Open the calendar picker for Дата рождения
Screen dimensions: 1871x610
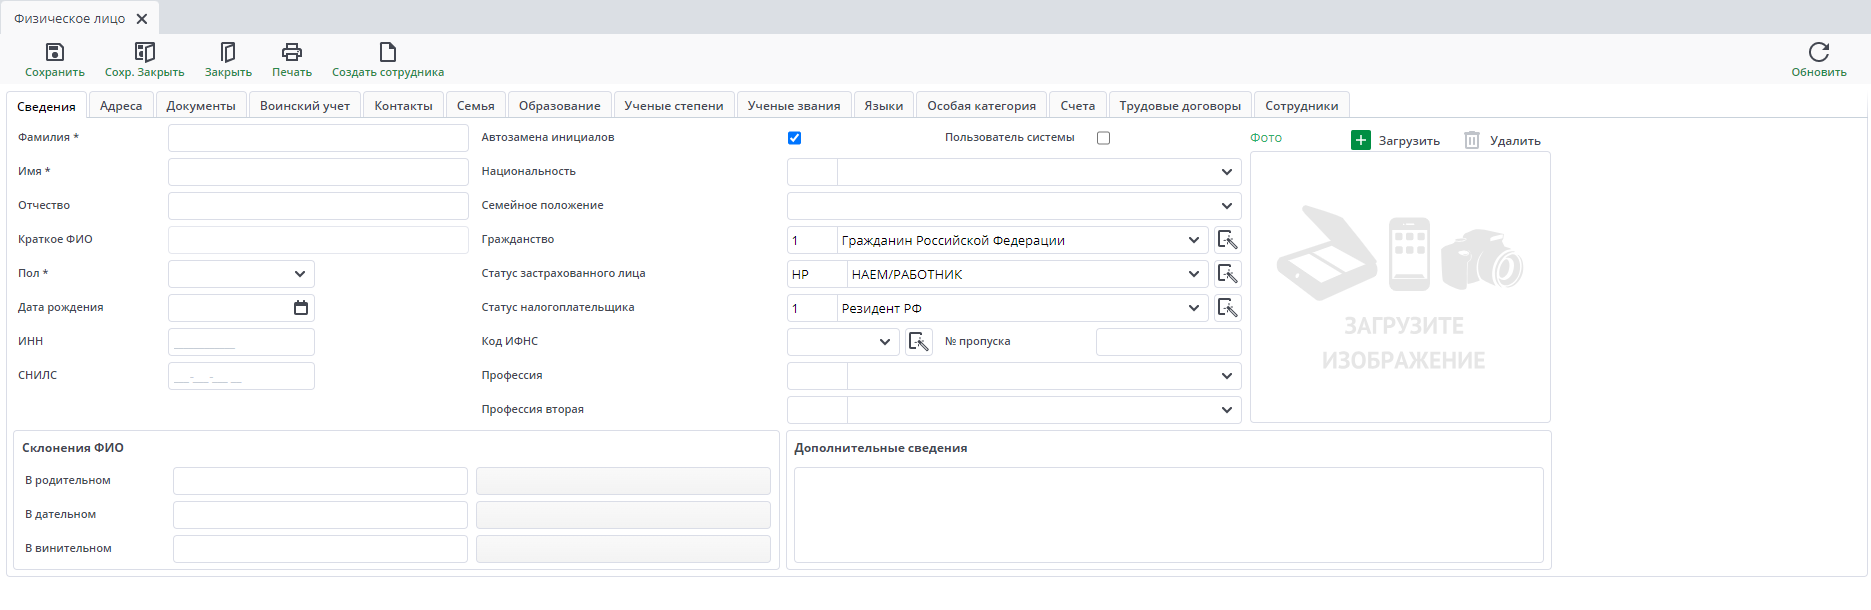[300, 308]
